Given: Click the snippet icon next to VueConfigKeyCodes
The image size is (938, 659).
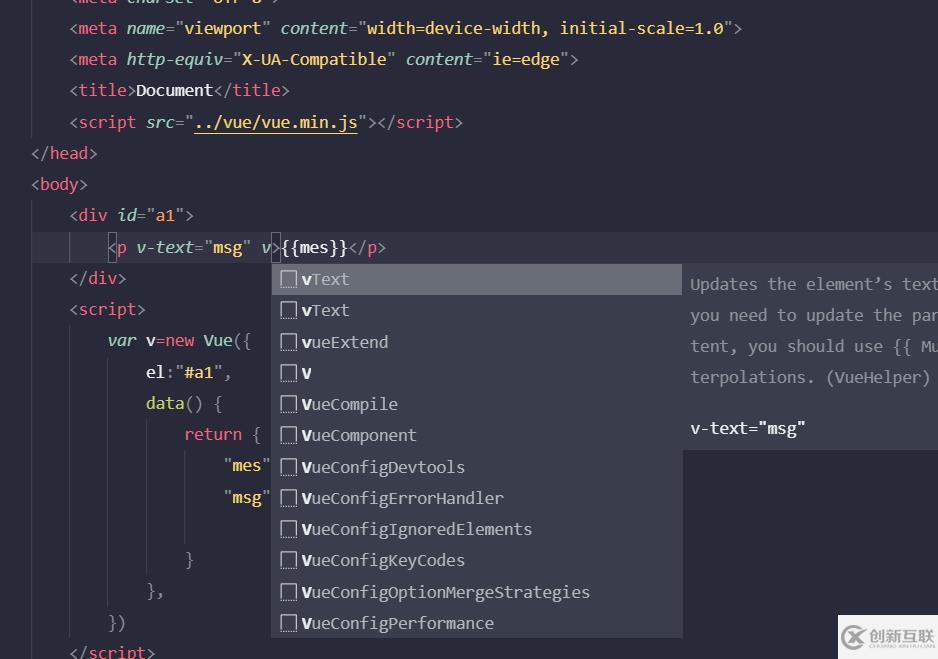Looking at the screenshot, I should point(288,560).
